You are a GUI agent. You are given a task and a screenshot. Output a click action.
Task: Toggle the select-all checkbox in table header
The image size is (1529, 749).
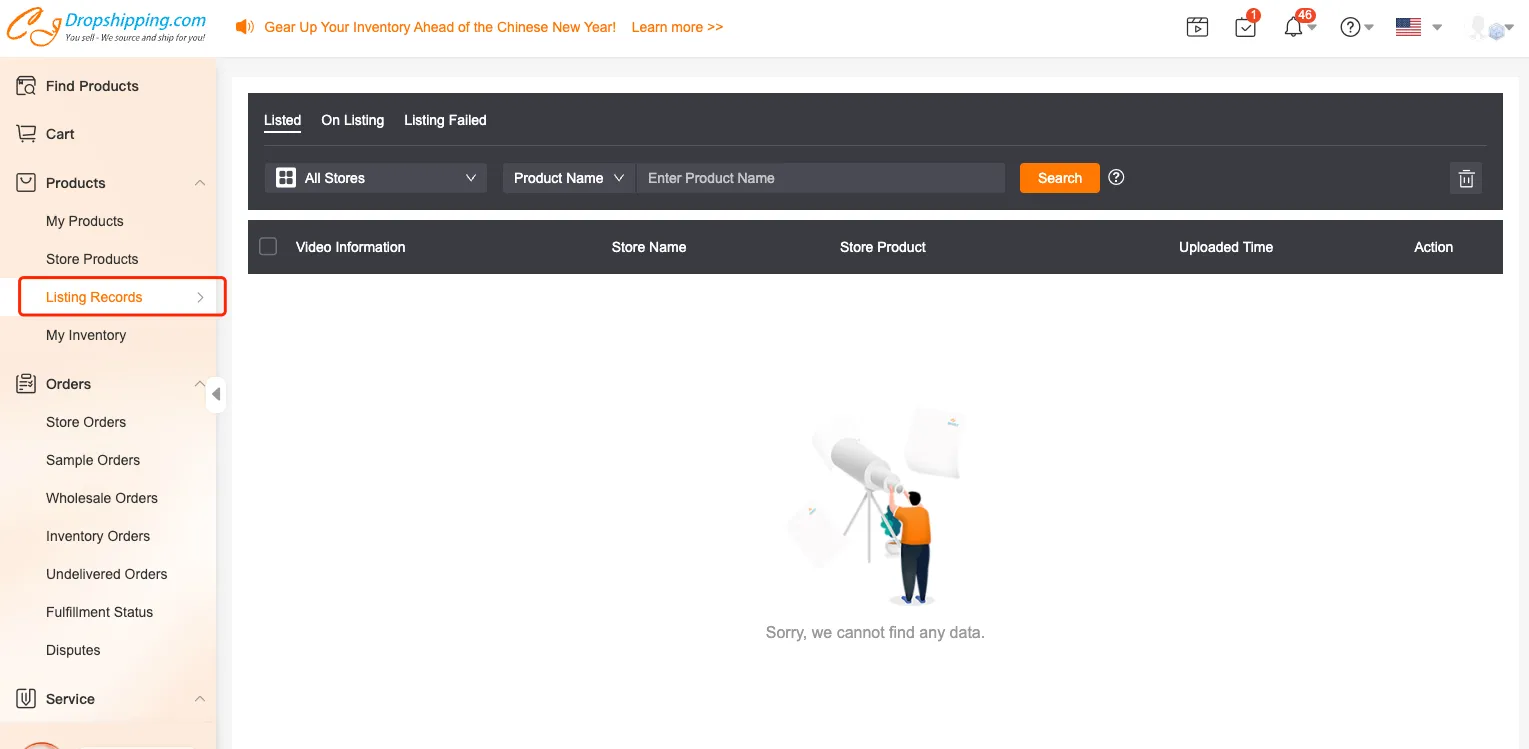(x=268, y=246)
